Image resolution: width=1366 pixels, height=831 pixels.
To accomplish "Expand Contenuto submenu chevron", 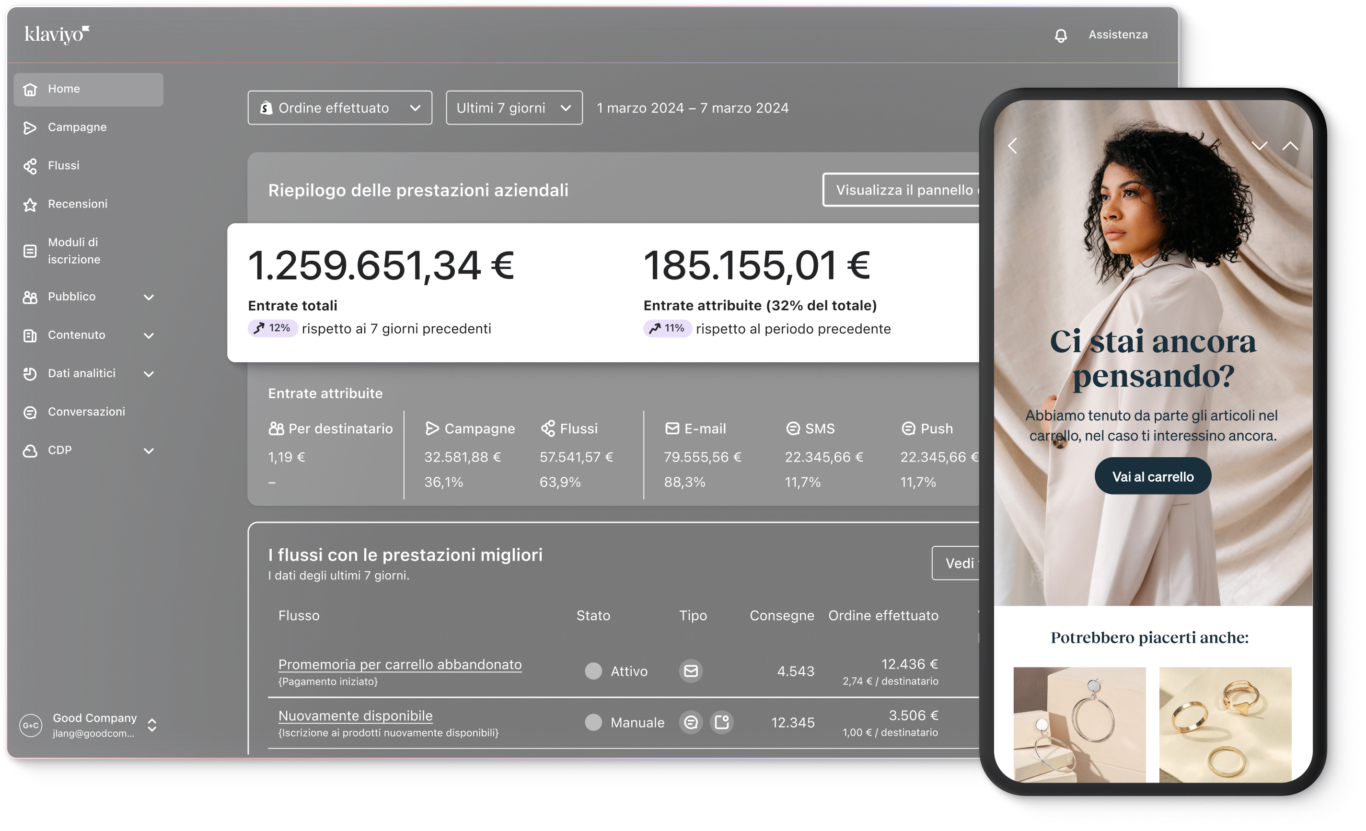I will [149, 335].
